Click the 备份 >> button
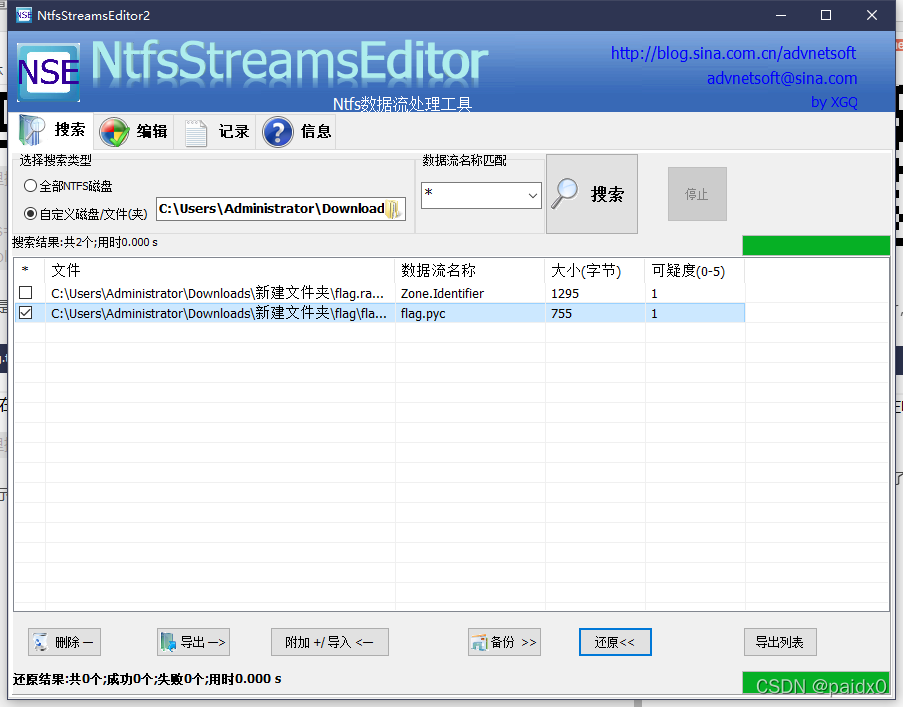The height and width of the screenshot is (707, 903). [x=504, y=642]
